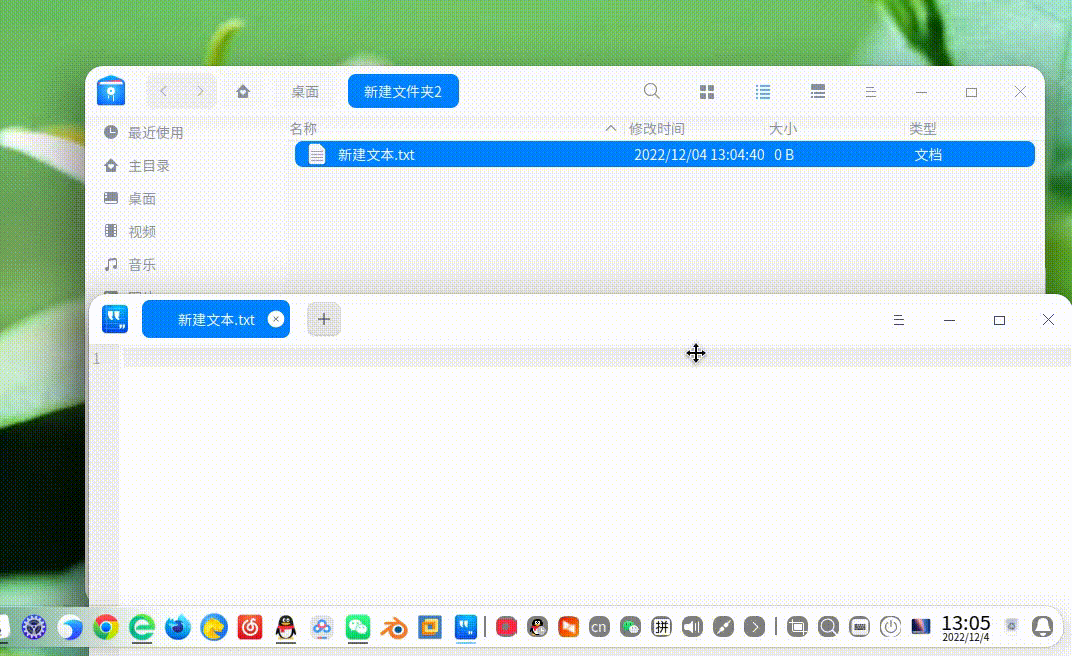Click line 1 in editor

(596, 357)
